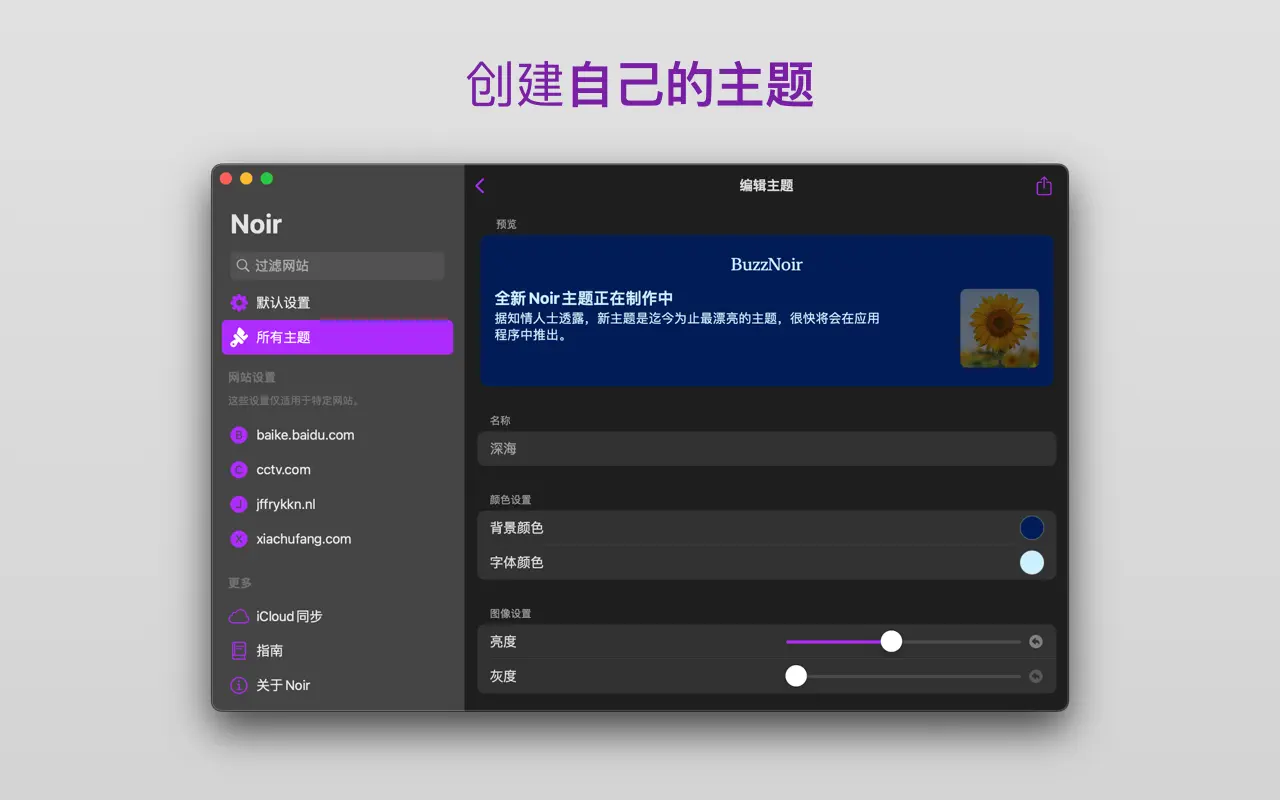
Task: Click the gear icon beside 默认设置
Action: [239, 303]
